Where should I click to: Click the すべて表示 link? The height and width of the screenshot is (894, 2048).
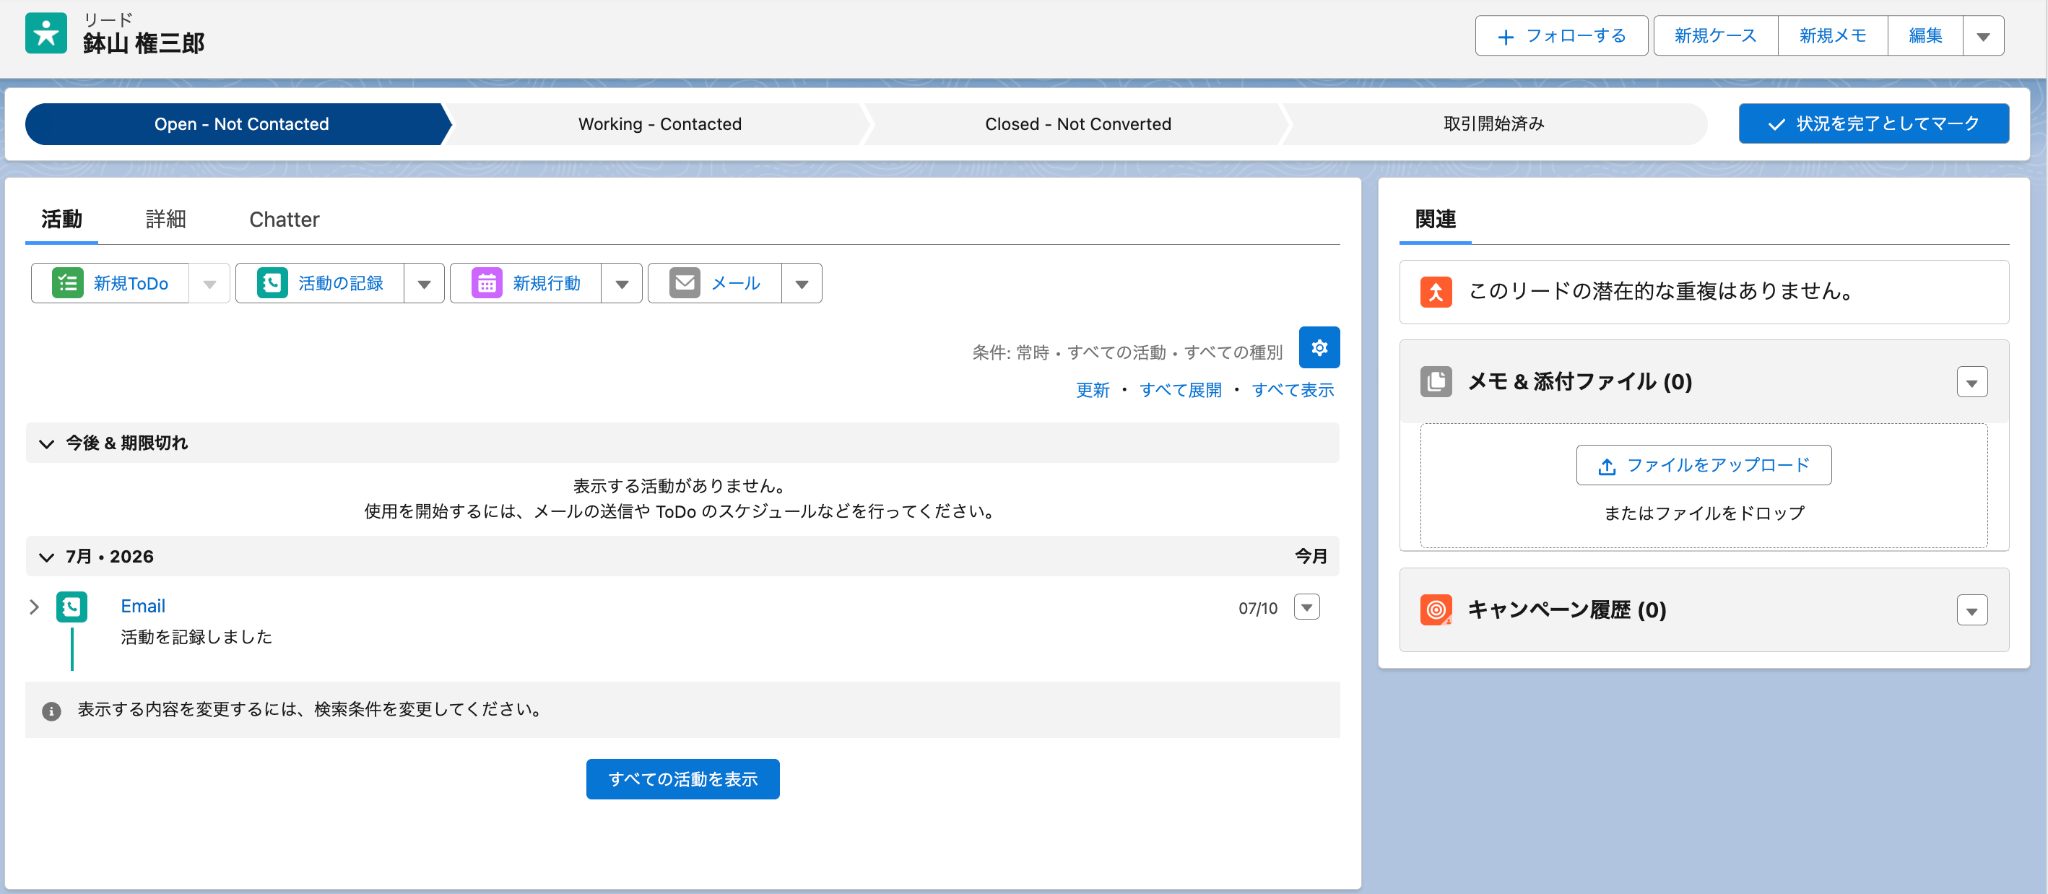(x=1293, y=390)
